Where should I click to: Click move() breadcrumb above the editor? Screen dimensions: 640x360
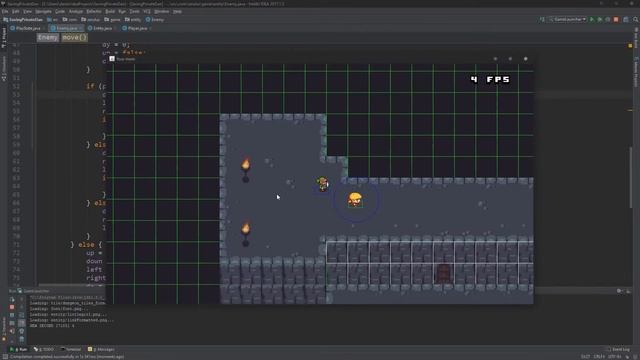tap(75, 37)
